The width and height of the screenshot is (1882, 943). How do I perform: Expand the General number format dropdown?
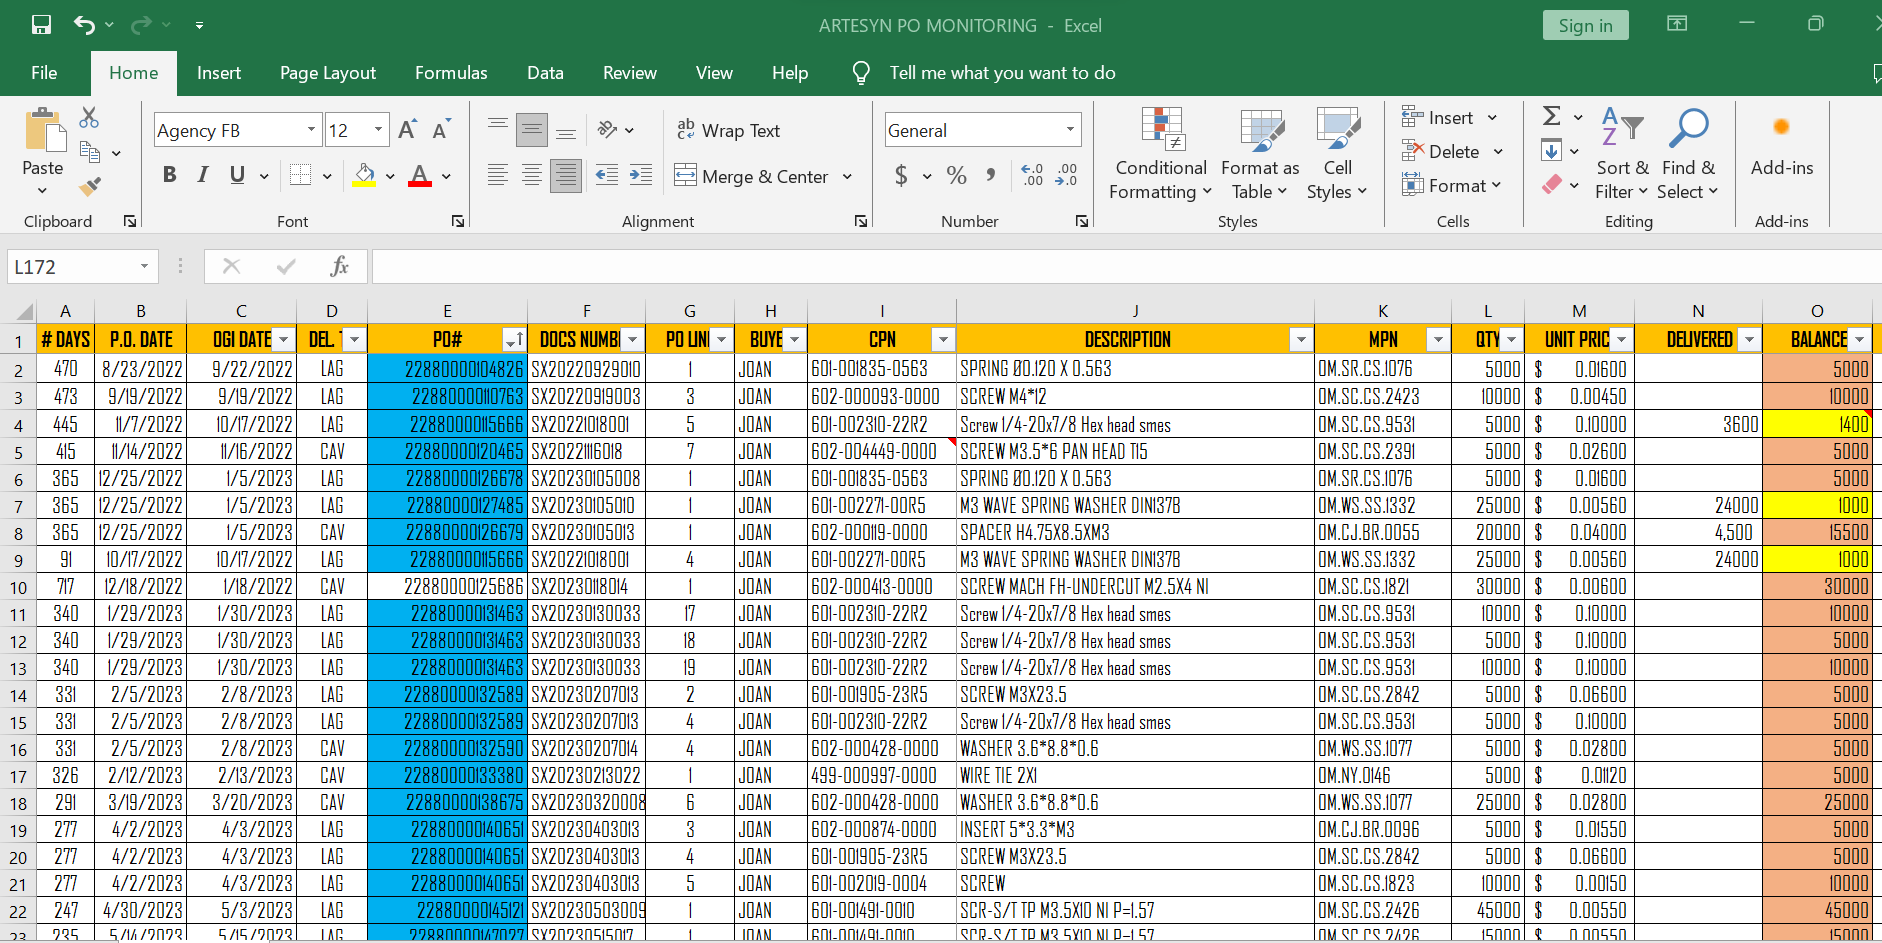(1070, 130)
